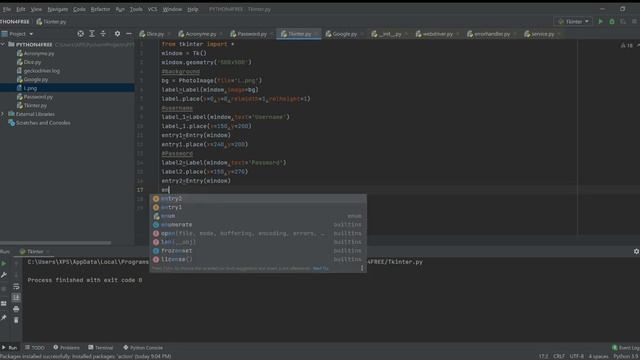Select Scratches and Consoles node
This screenshot has width=640, height=360.
[42, 123]
